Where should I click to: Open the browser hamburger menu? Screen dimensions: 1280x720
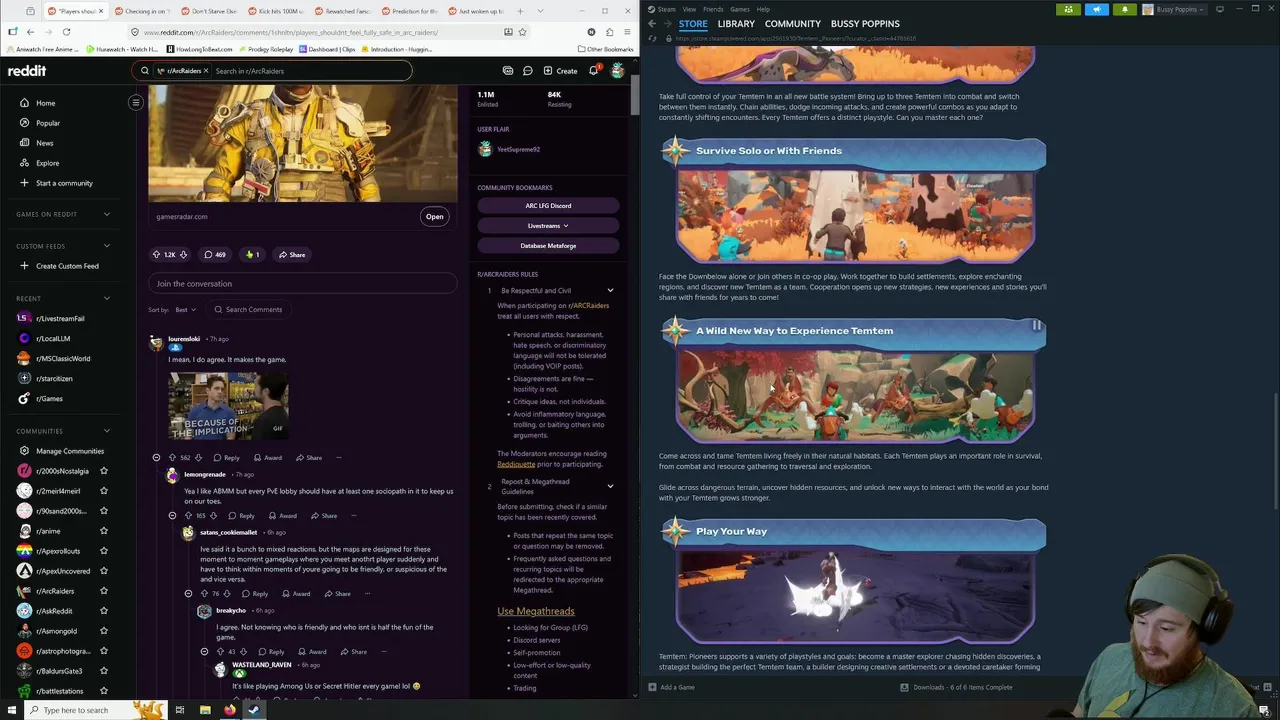(626, 32)
